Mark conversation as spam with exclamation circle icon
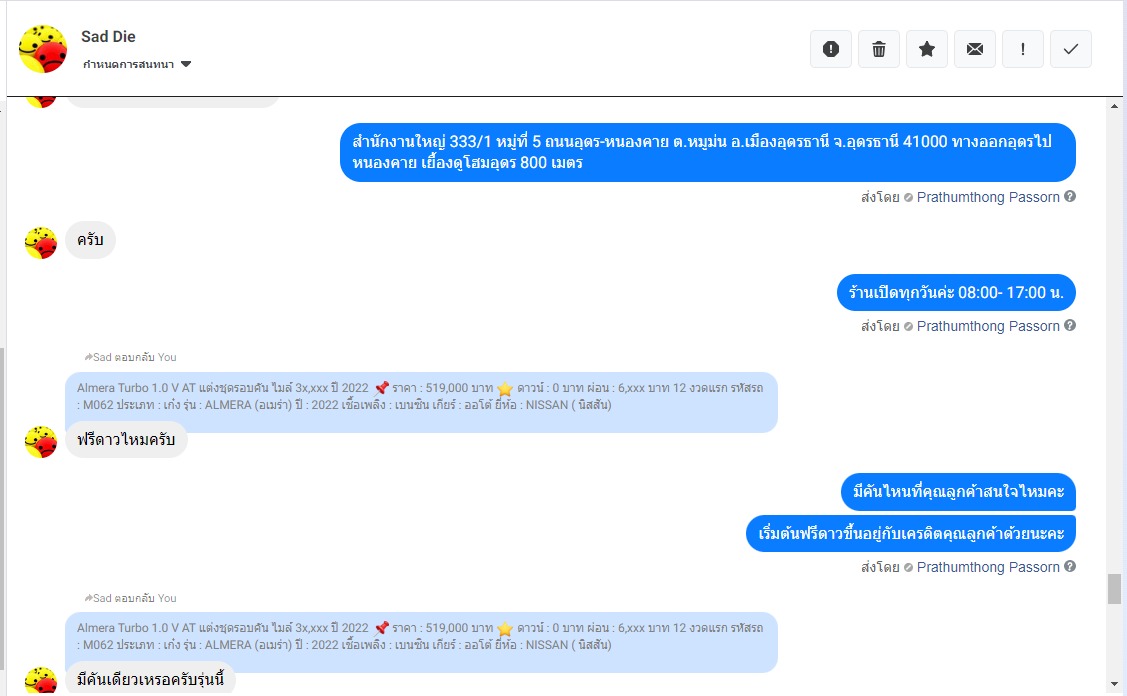The width and height of the screenshot is (1127, 696). click(831, 49)
